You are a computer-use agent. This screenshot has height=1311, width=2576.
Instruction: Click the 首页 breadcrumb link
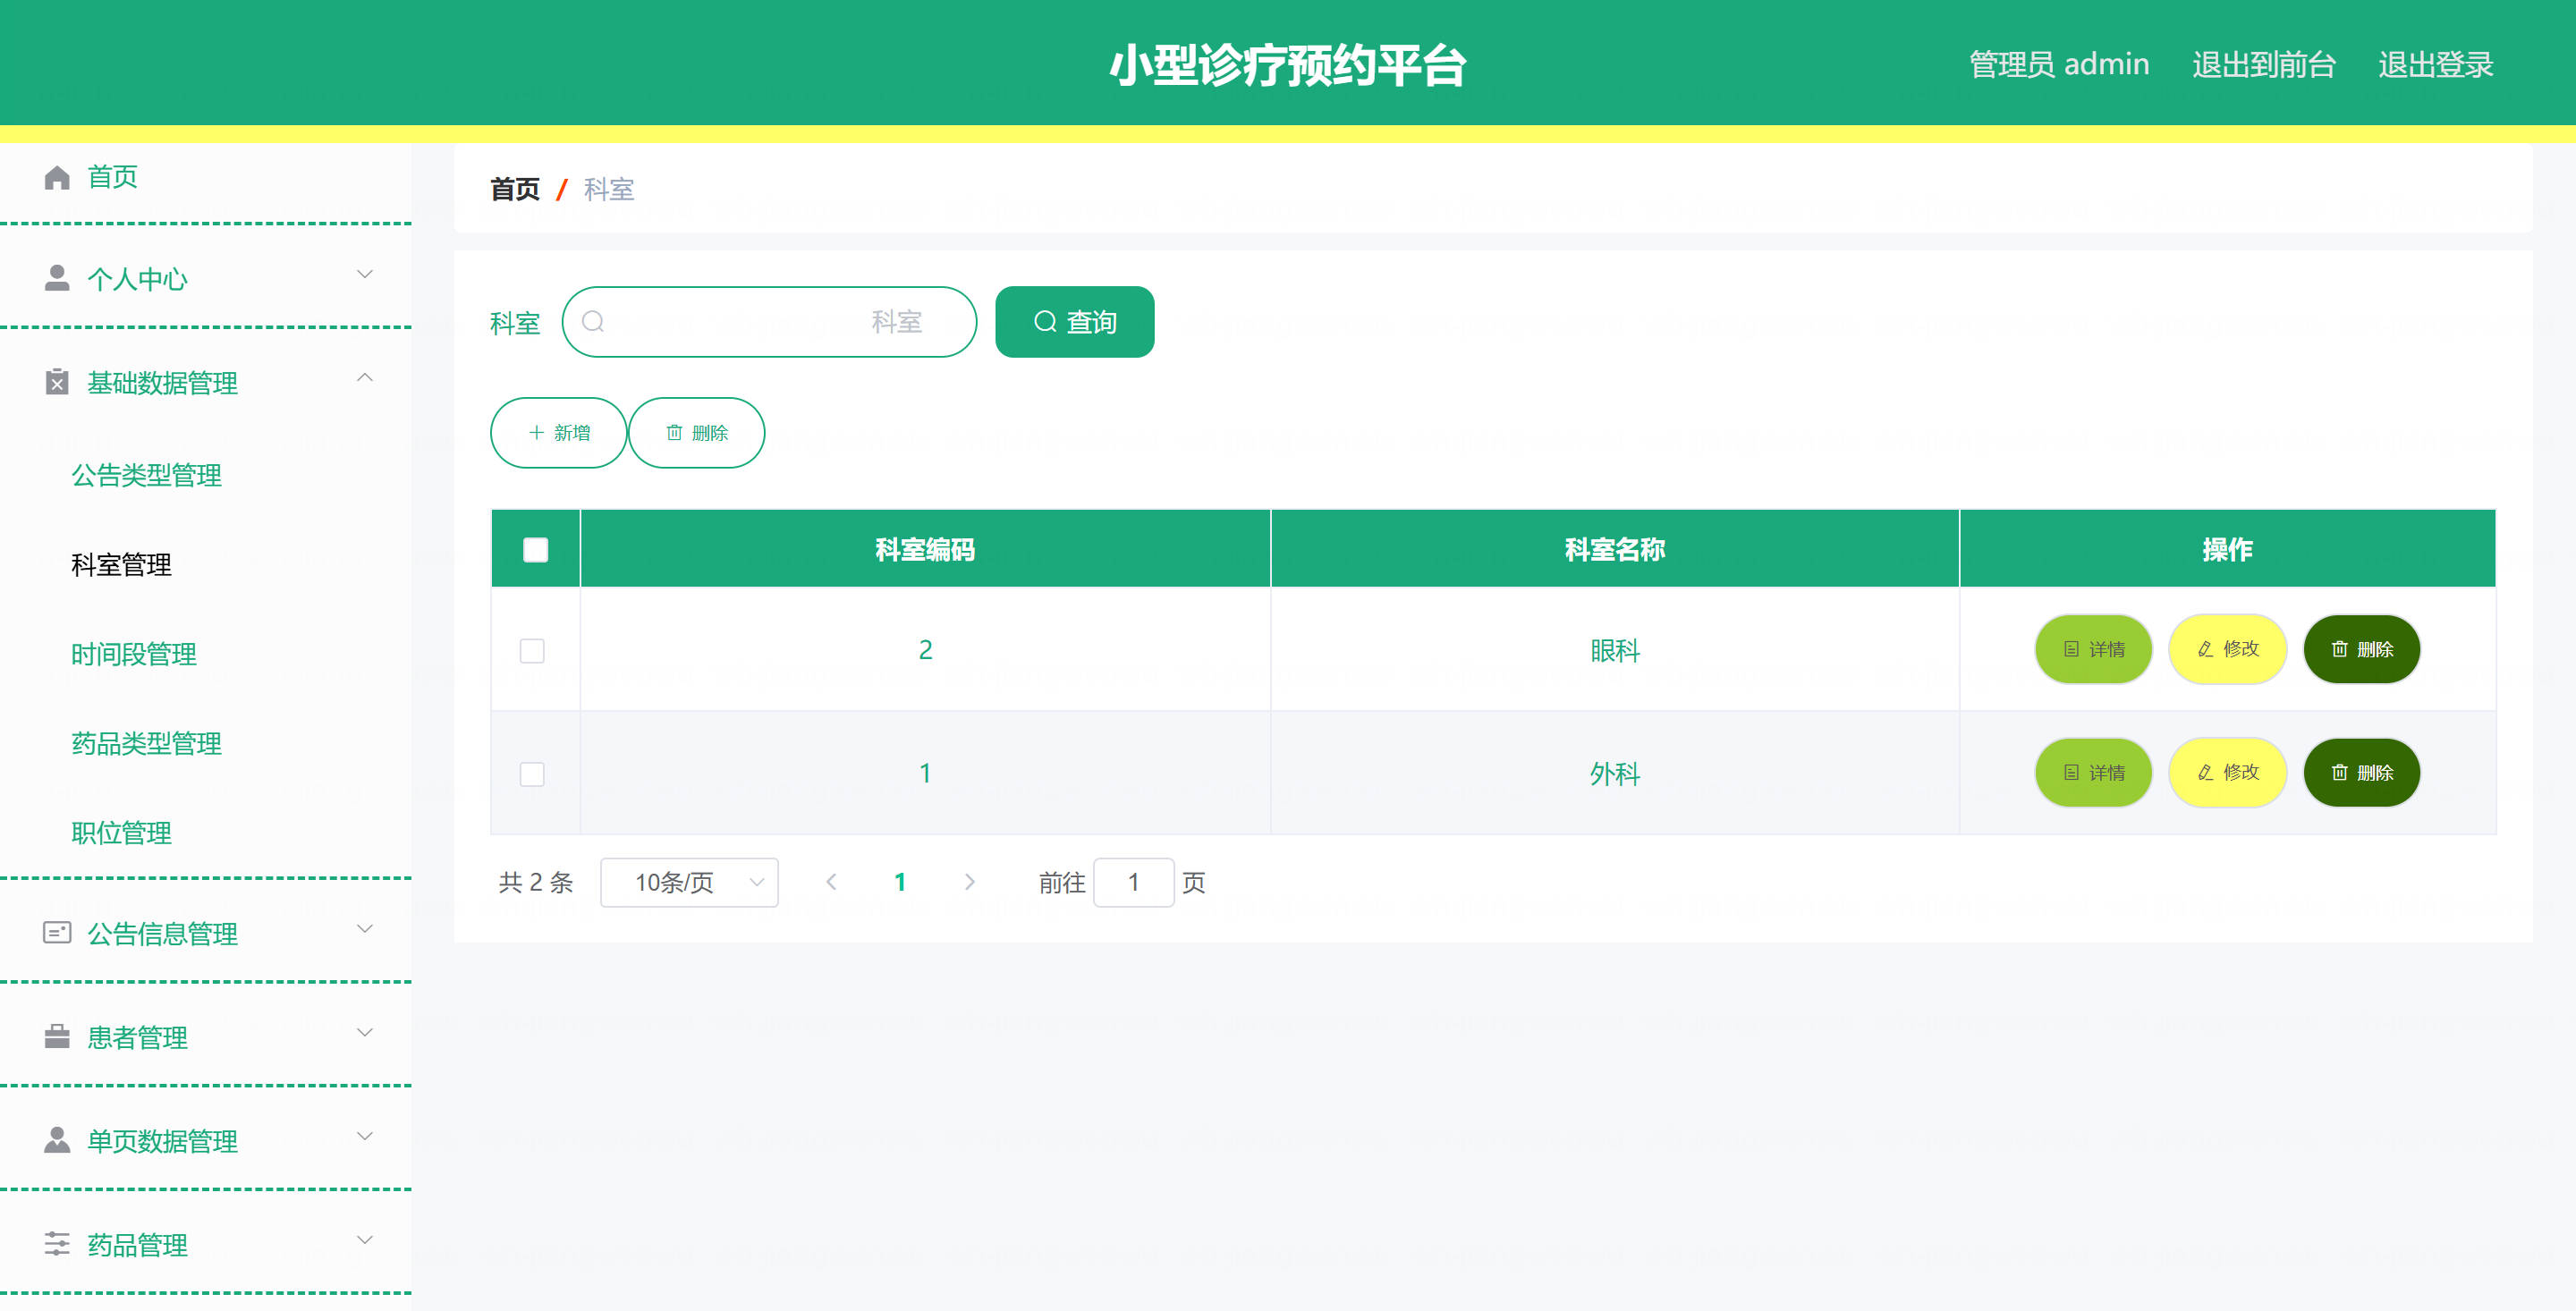pyautogui.click(x=515, y=189)
